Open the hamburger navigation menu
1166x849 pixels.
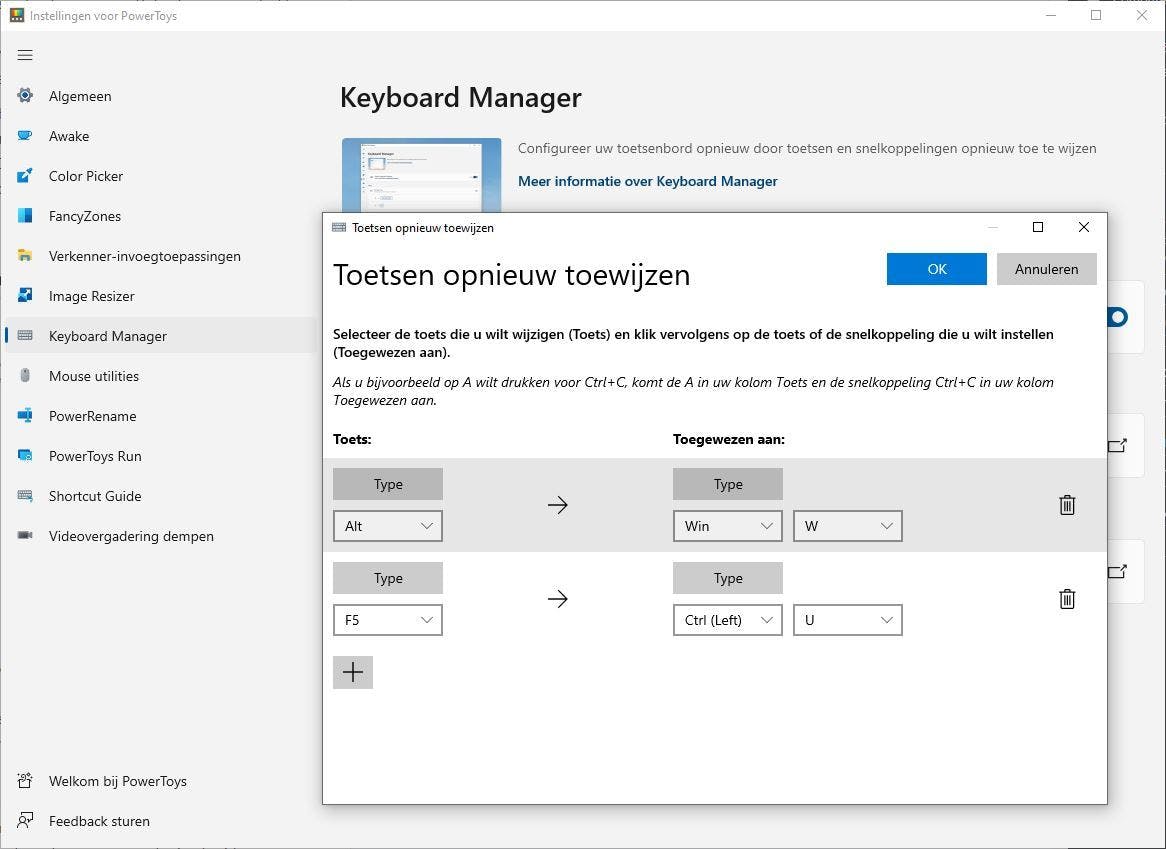point(25,55)
